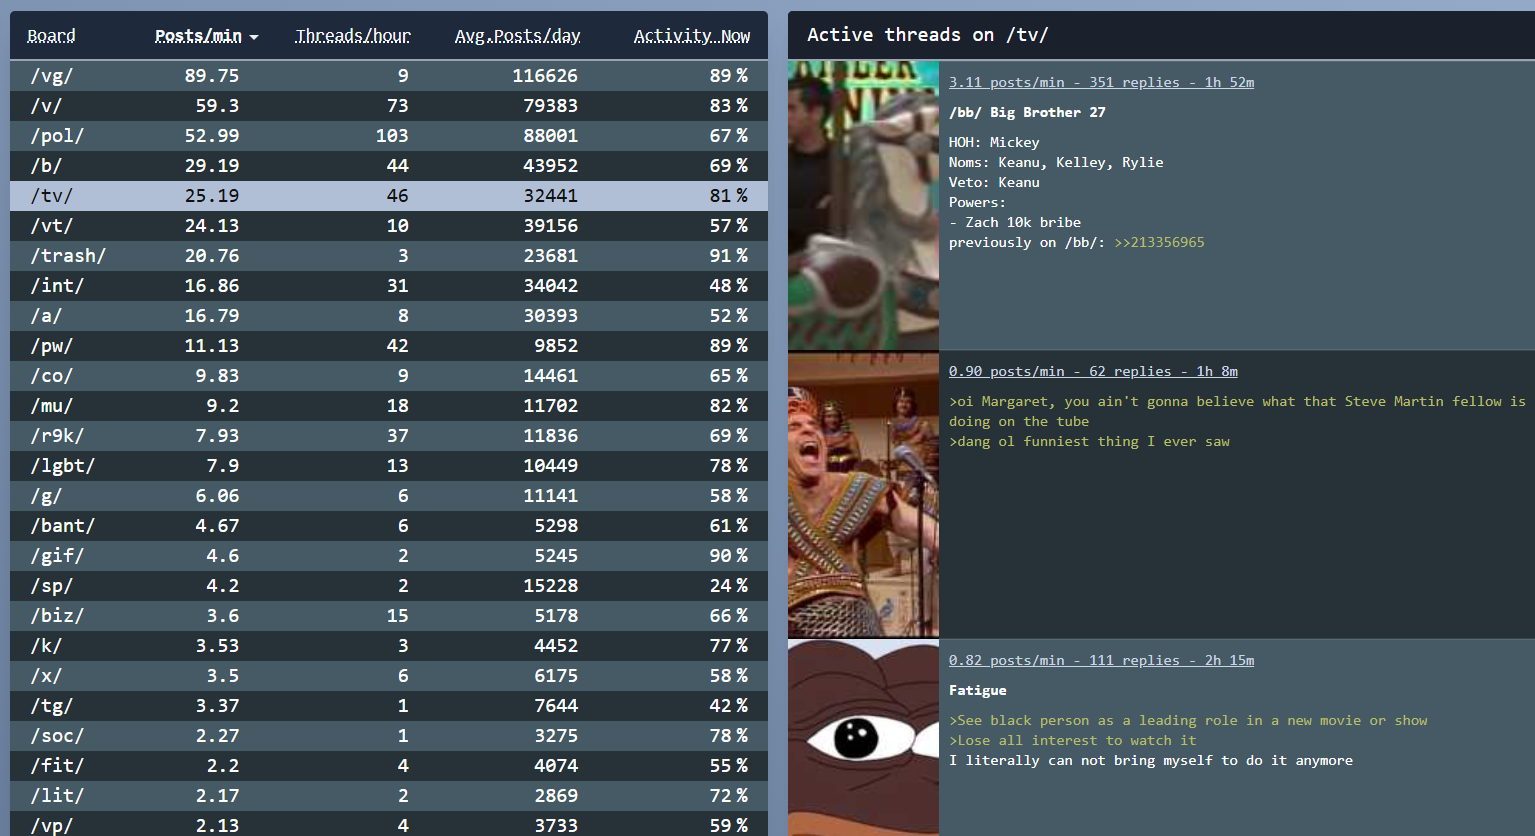The height and width of the screenshot is (836, 1535).
Task: Sort by Posts/min column header
Action: (x=198, y=36)
